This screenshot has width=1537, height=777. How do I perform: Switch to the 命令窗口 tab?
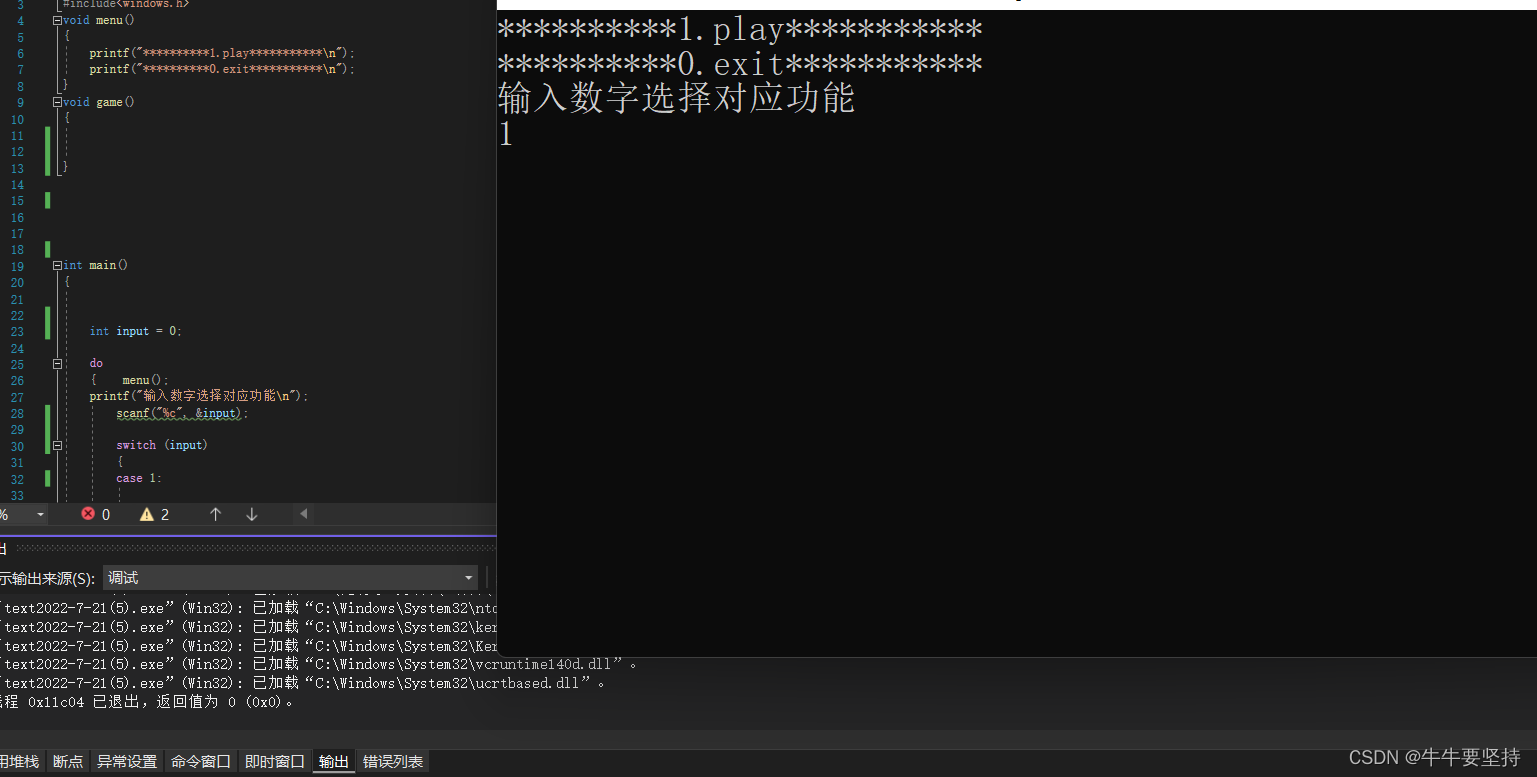(201, 762)
